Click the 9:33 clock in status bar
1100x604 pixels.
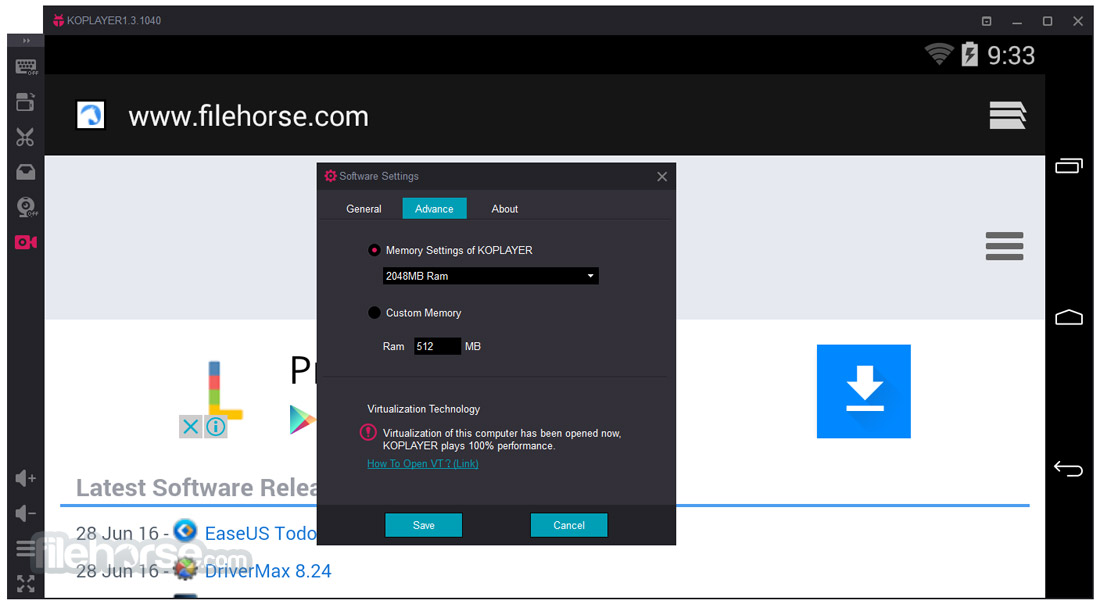[x=1011, y=55]
